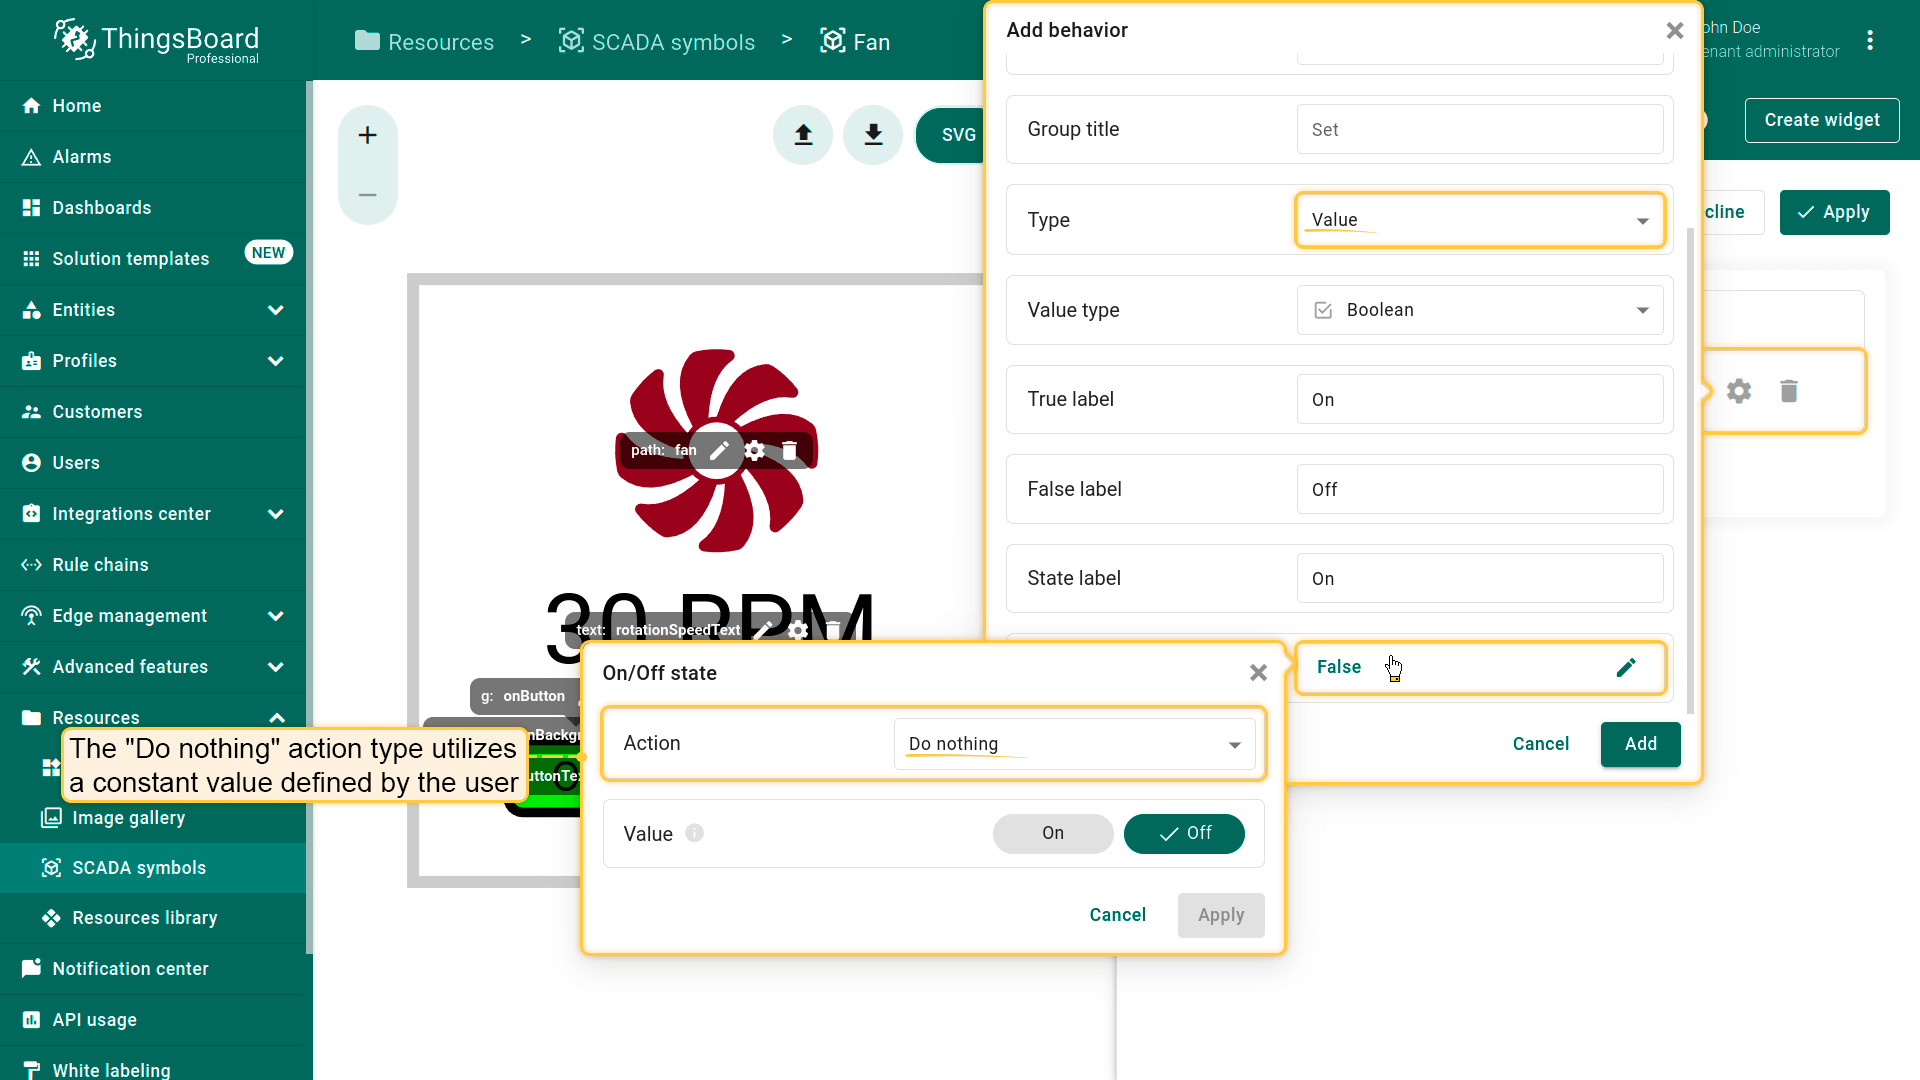Open Rule chains in sidebar
Viewport: 1920px width, 1080px height.
[100, 565]
